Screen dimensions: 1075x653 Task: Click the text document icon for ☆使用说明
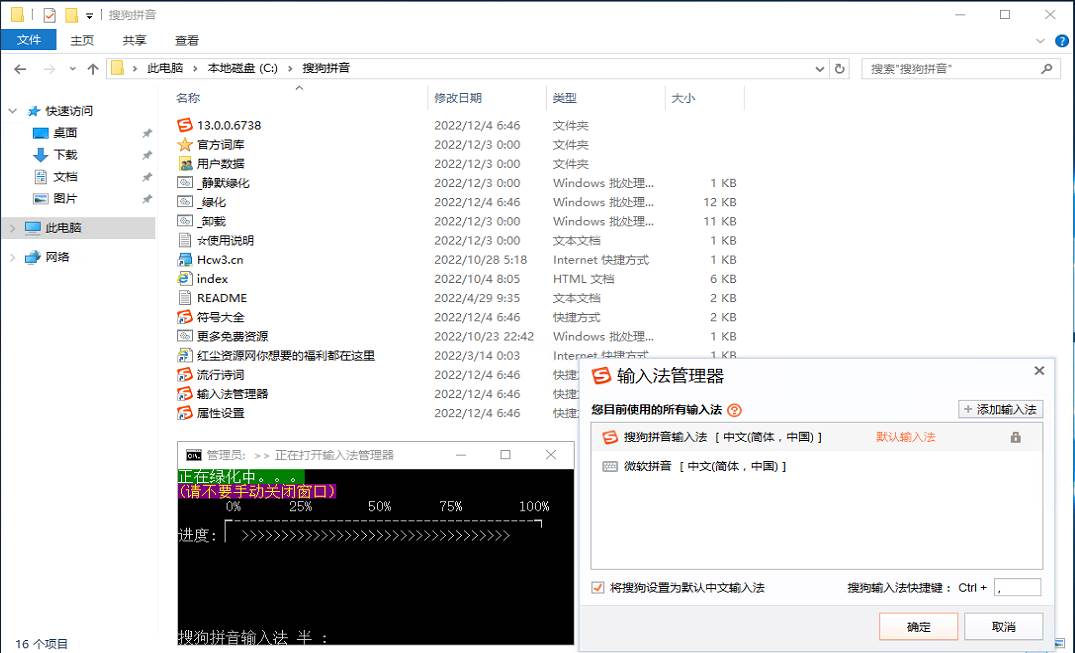pyautogui.click(x=184, y=240)
